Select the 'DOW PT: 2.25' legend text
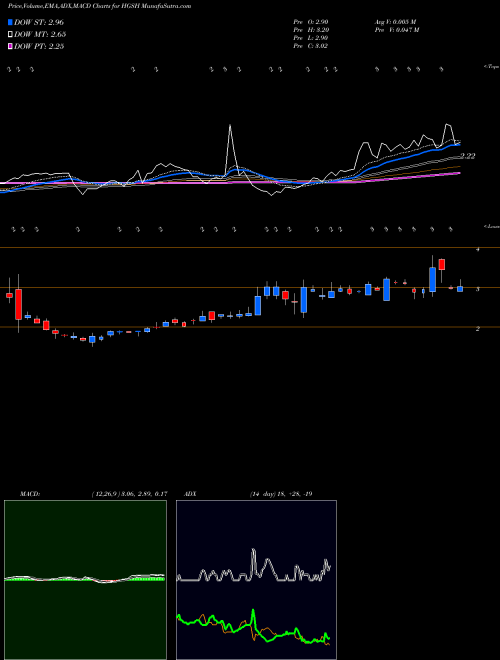500x660 pixels. point(39,47)
